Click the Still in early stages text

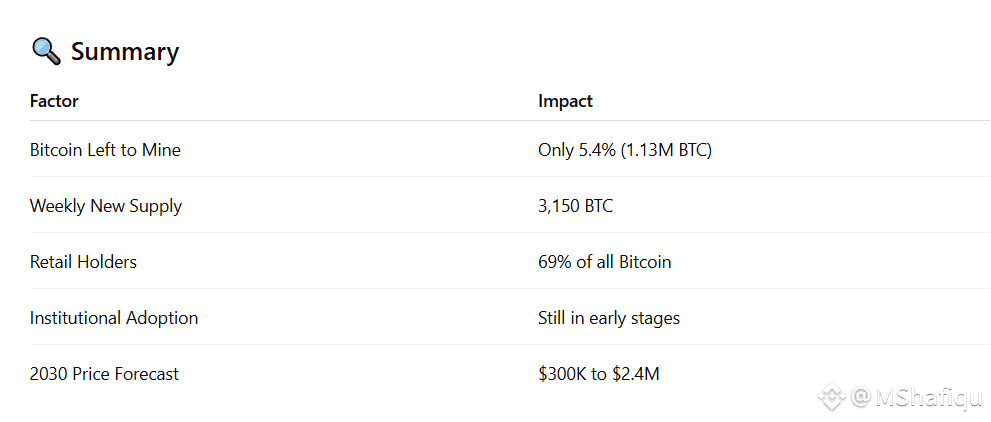pos(608,318)
